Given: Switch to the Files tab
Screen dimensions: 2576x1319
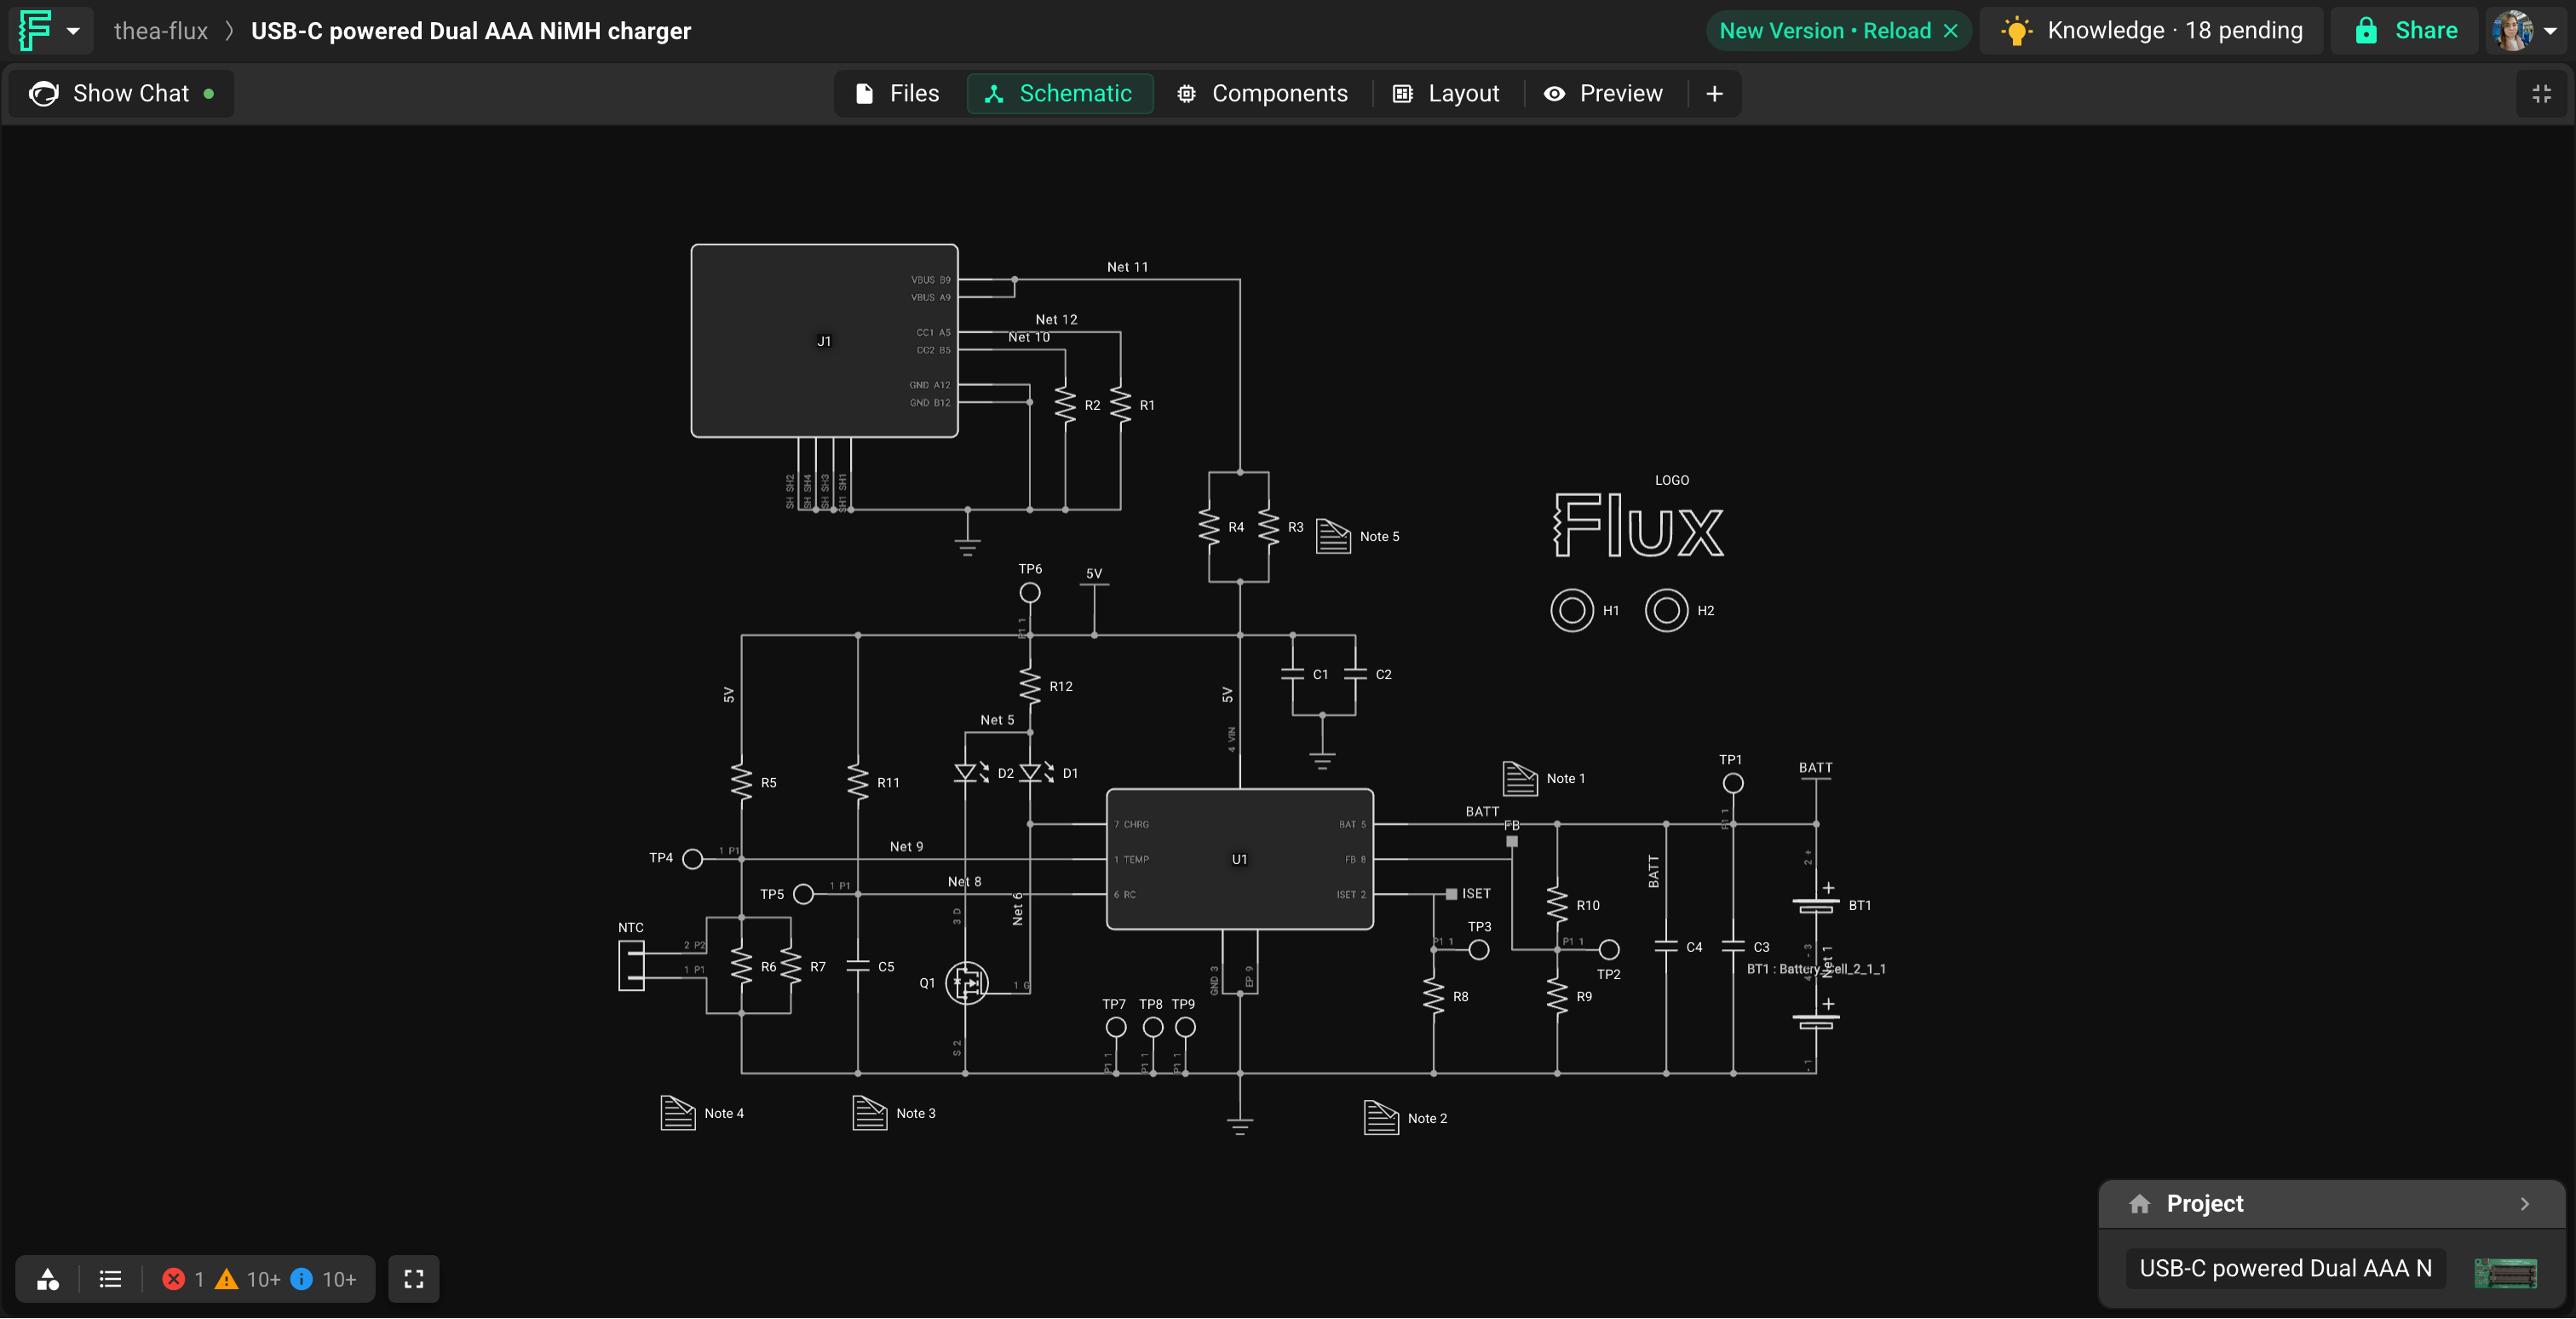Looking at the screenshot, I should [x=898, y=94].
